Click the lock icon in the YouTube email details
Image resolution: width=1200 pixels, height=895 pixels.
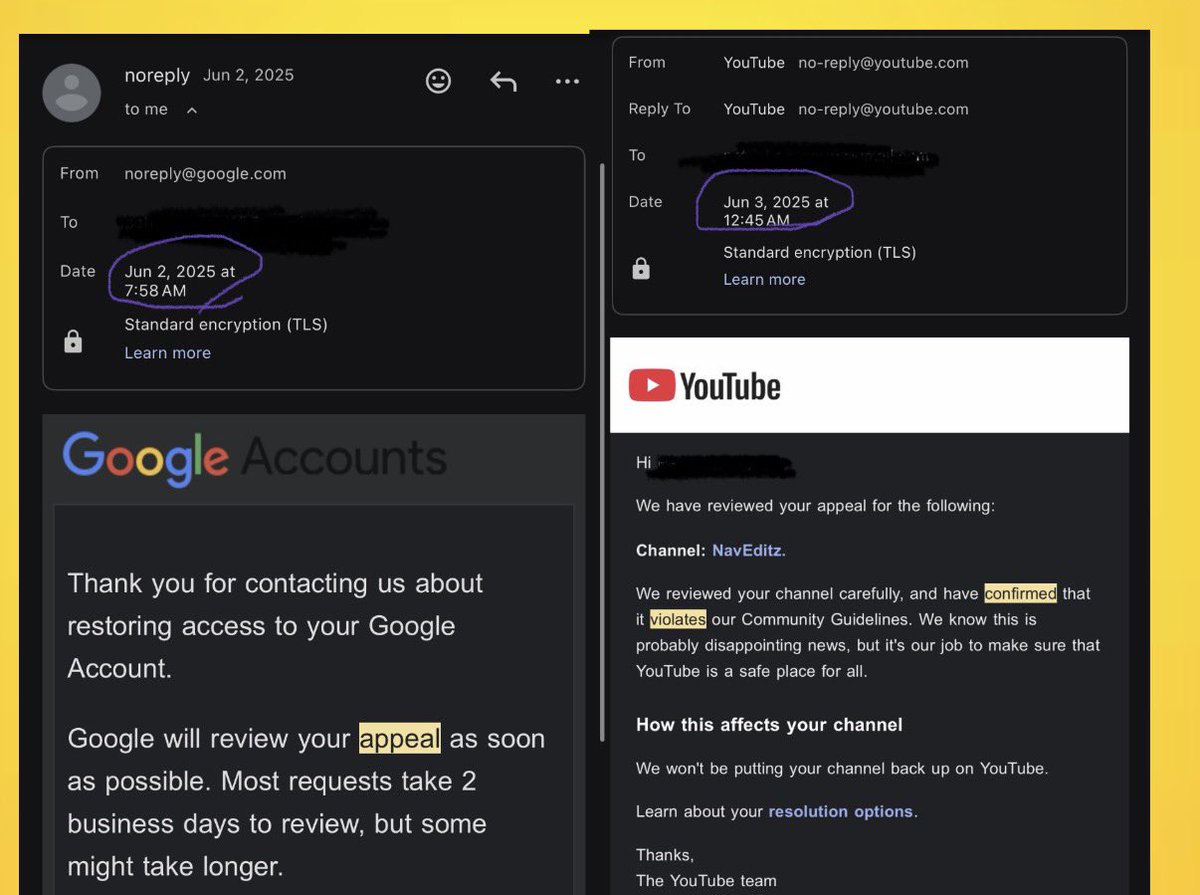click(x=641, y=268)
